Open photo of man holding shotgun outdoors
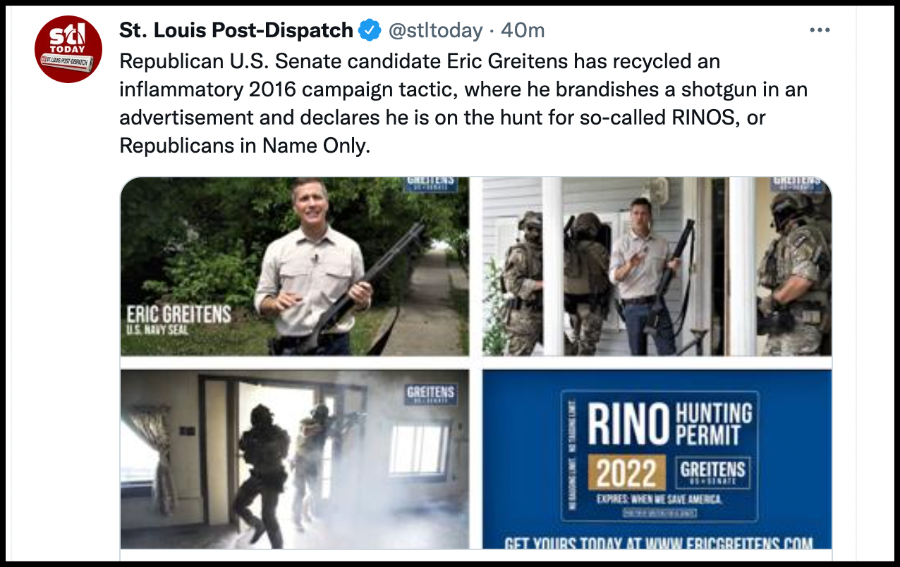This screenshot has height=567, width=900. click(x=294, y=266)
